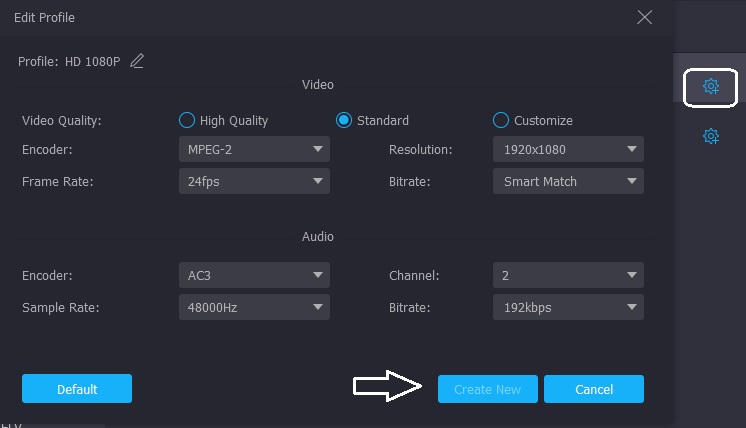
Task: Expand the audio Bitrate 192kbps dropdown
Action: tap(568, 307)
